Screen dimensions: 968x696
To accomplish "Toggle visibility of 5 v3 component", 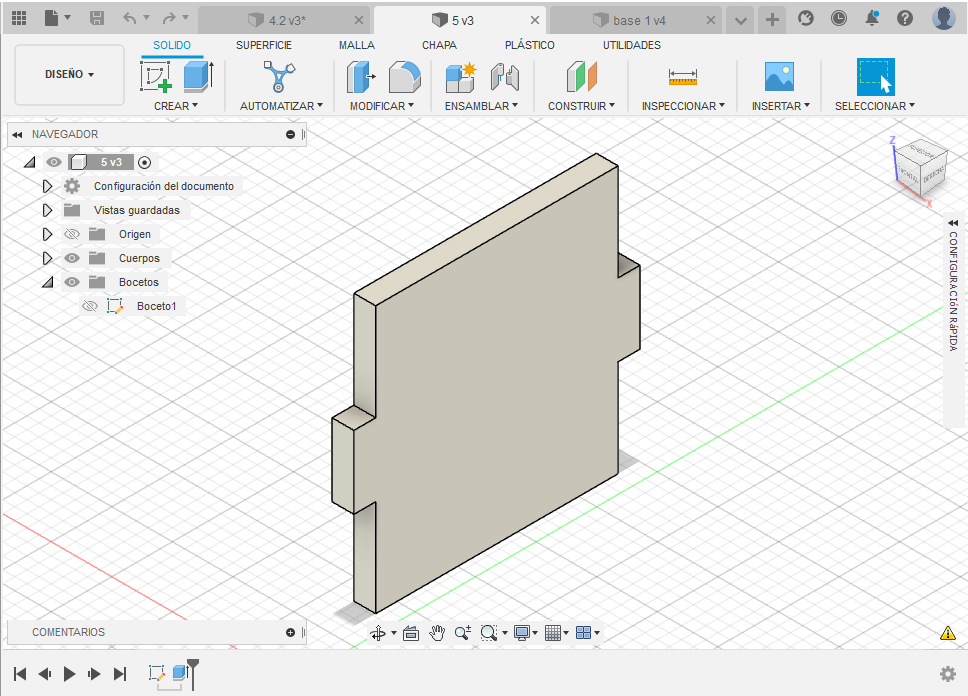I will [x=54, y=162].
